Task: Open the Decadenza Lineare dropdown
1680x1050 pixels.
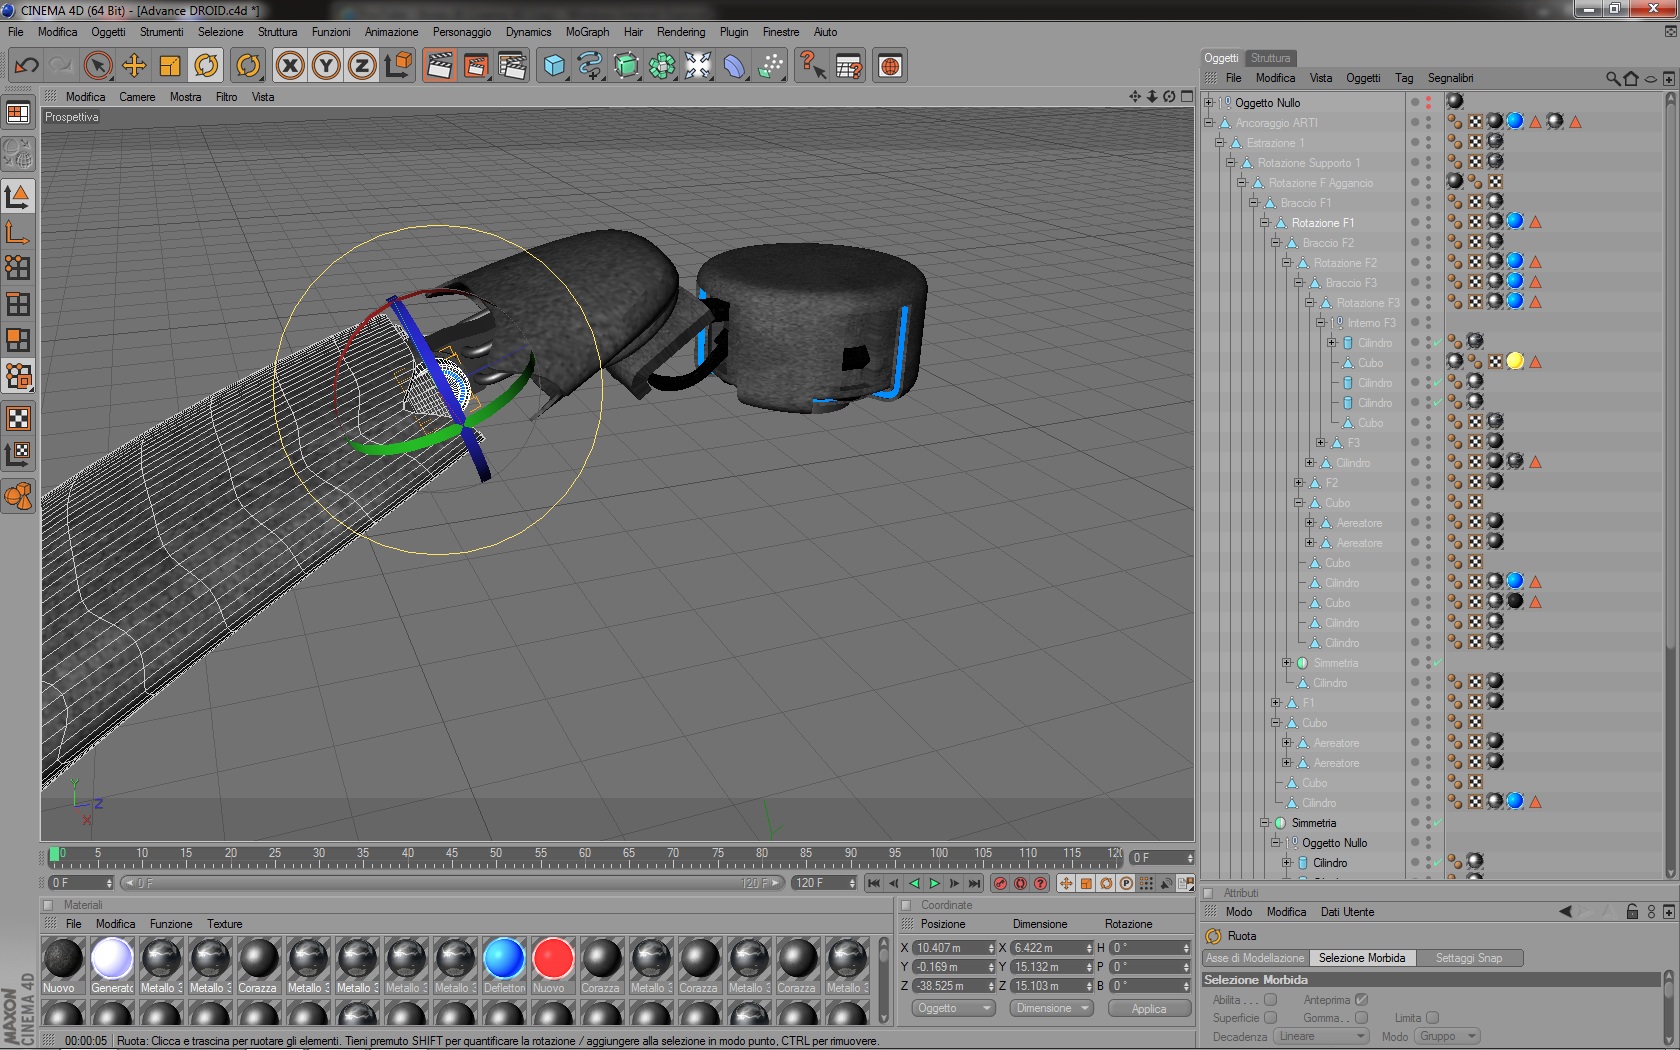Action: pos(1322,1036)
